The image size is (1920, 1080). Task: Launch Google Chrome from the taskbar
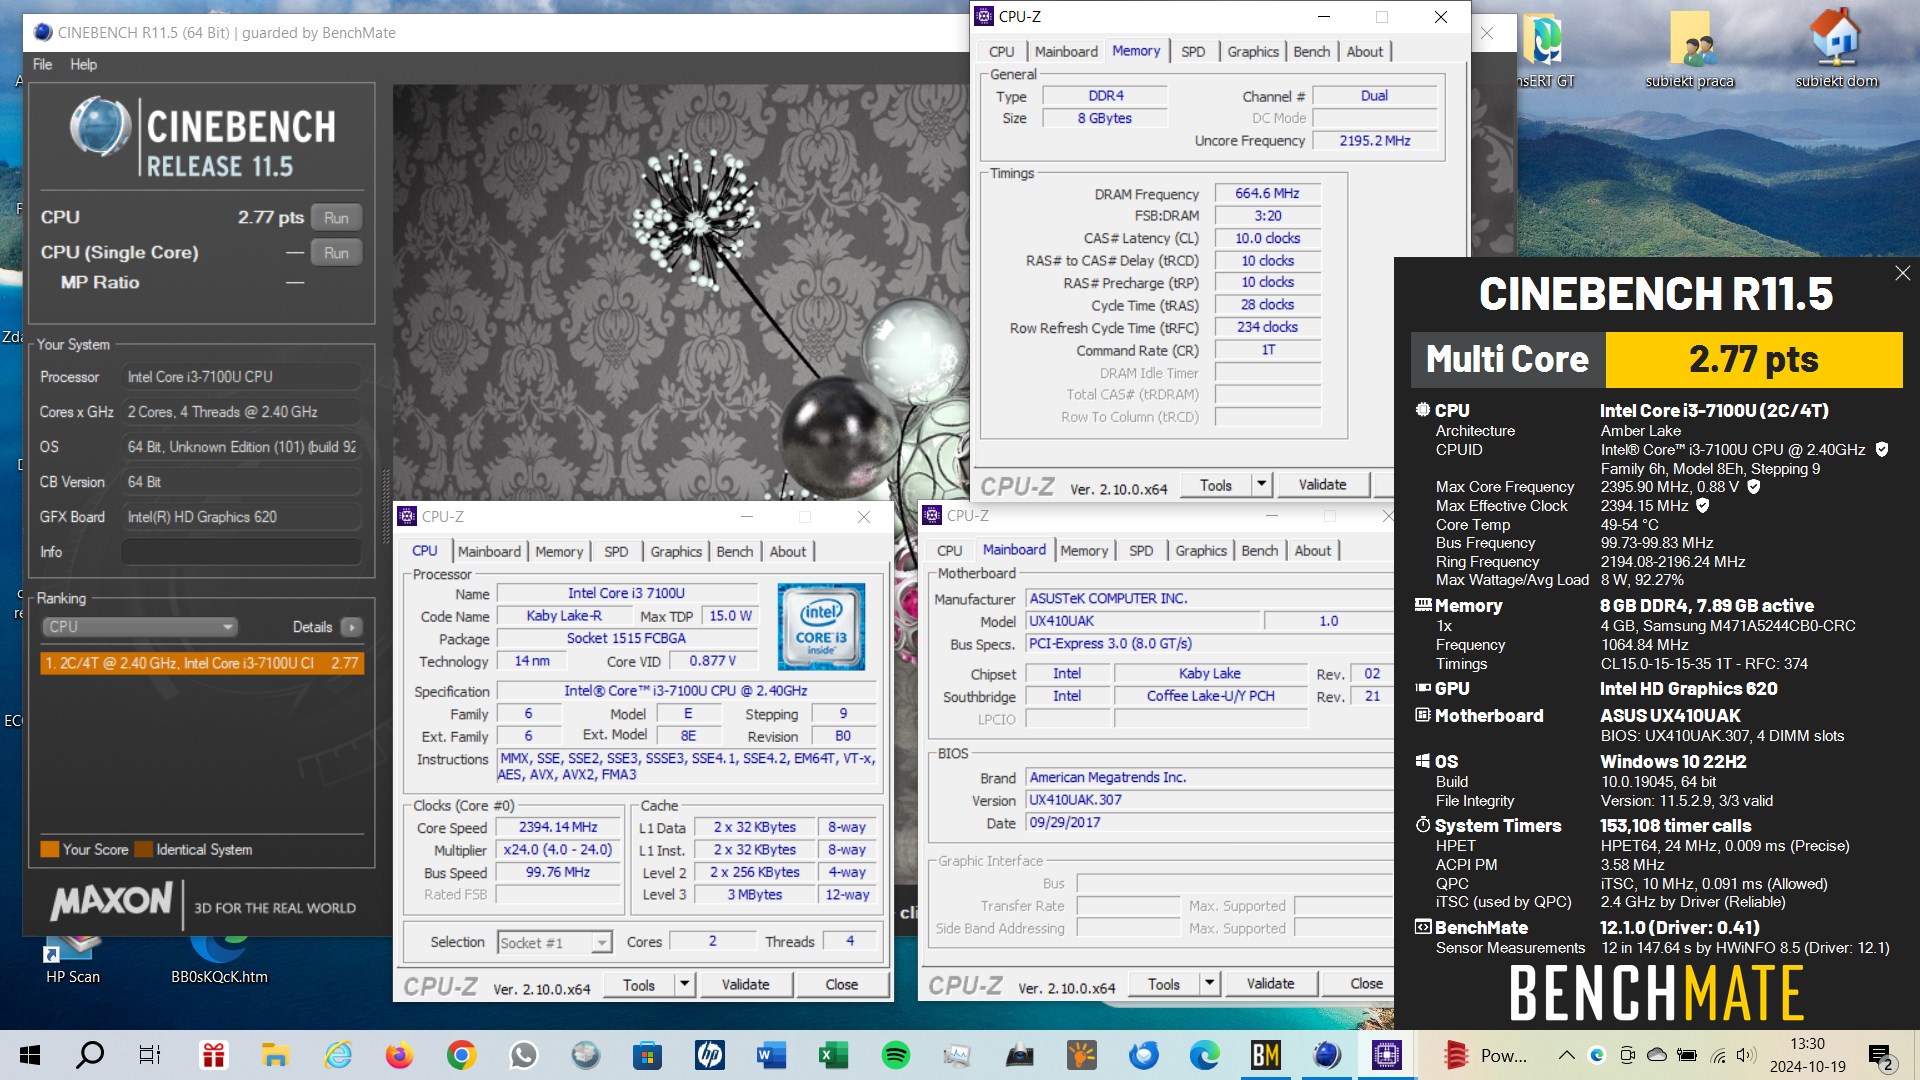click(461, 1055)
